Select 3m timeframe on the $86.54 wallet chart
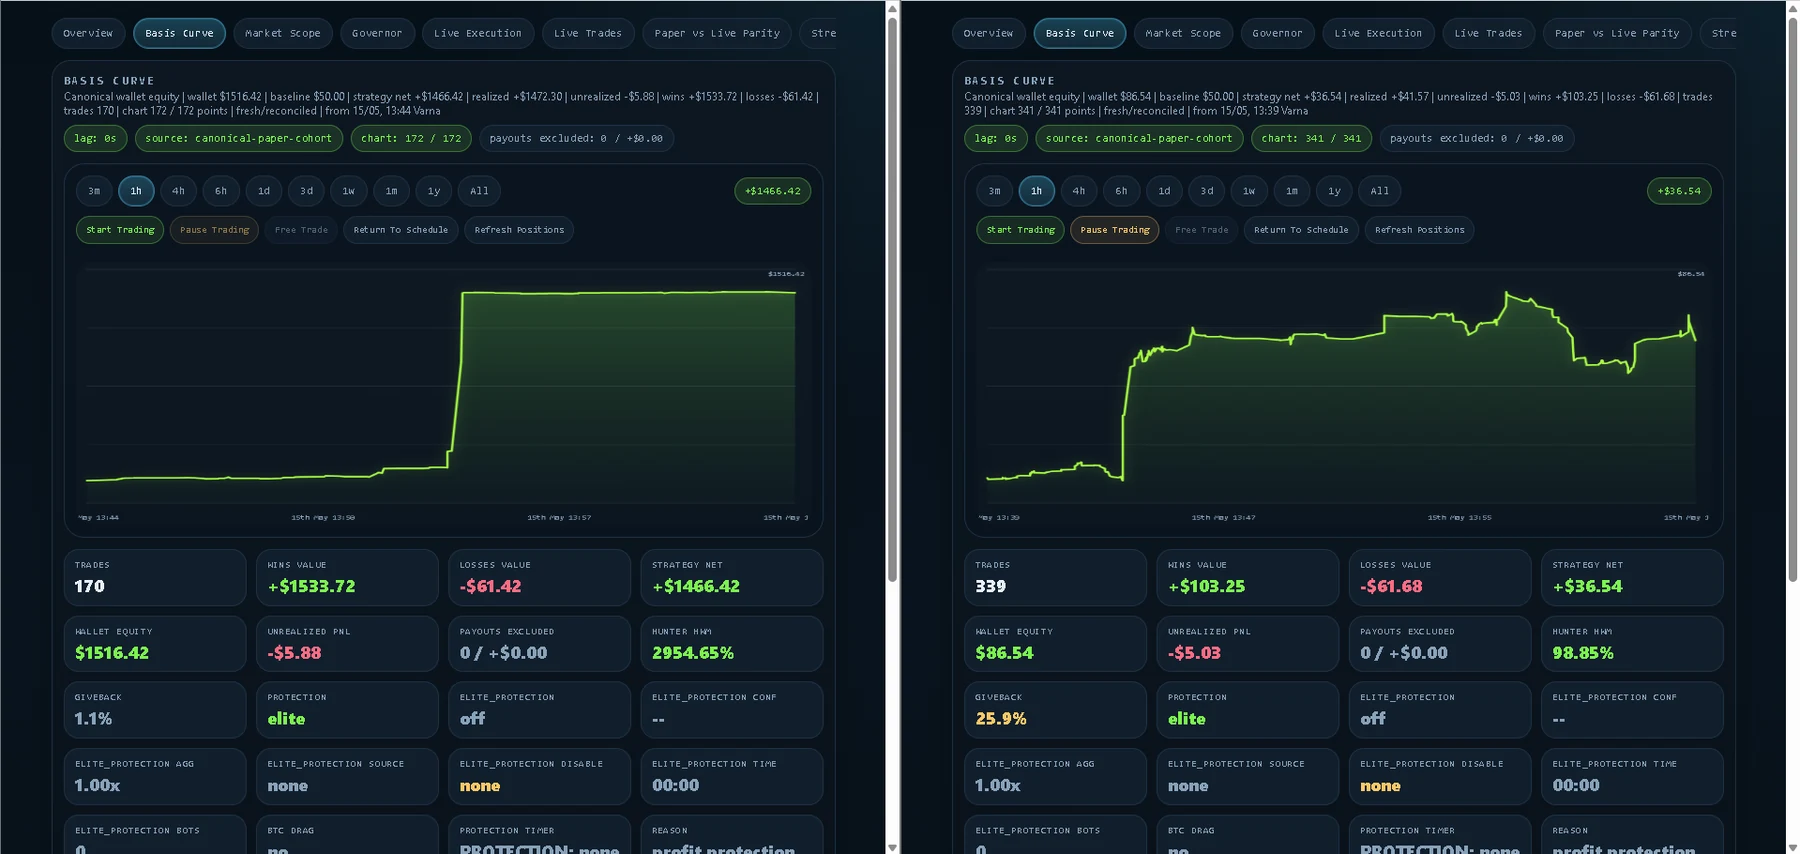 tap(994, 191)
